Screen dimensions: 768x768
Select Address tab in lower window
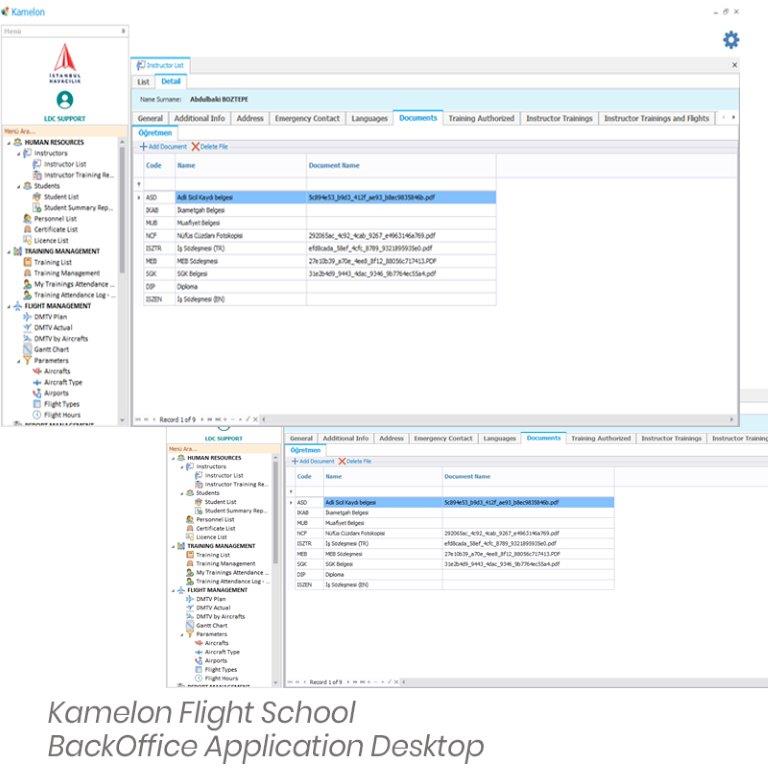tap(391, 438)
